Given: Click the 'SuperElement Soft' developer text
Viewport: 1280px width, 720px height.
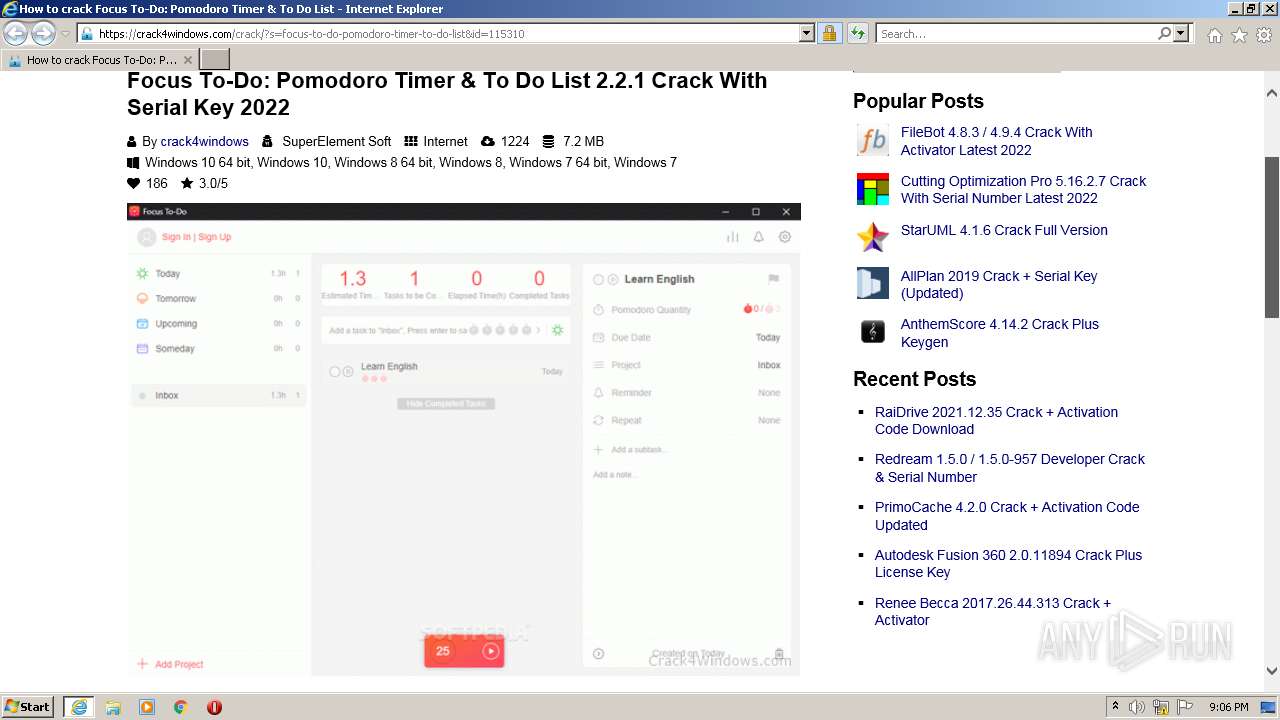Looking at the screenshot, I should tap(337, 141).
